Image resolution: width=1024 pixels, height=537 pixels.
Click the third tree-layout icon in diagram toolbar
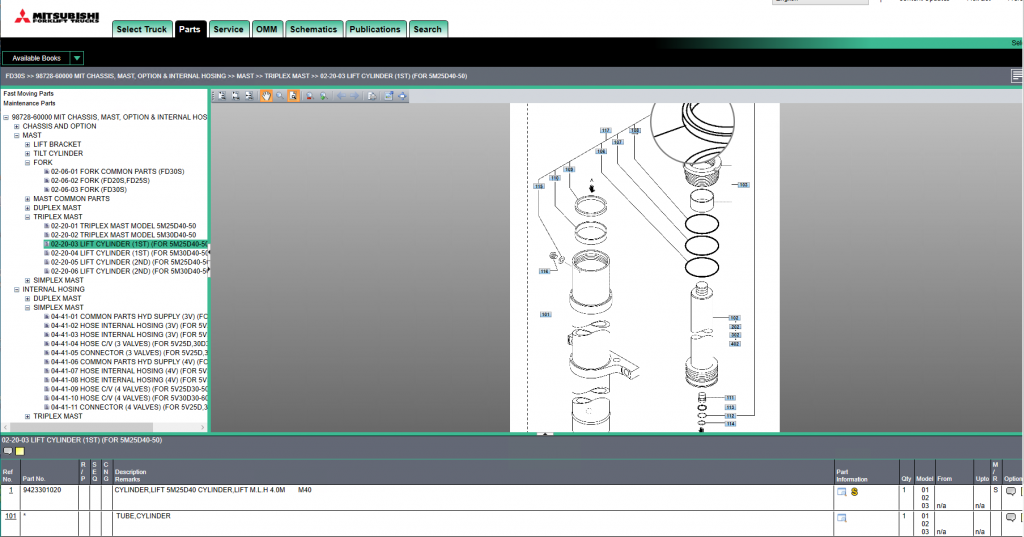(249, 96)
